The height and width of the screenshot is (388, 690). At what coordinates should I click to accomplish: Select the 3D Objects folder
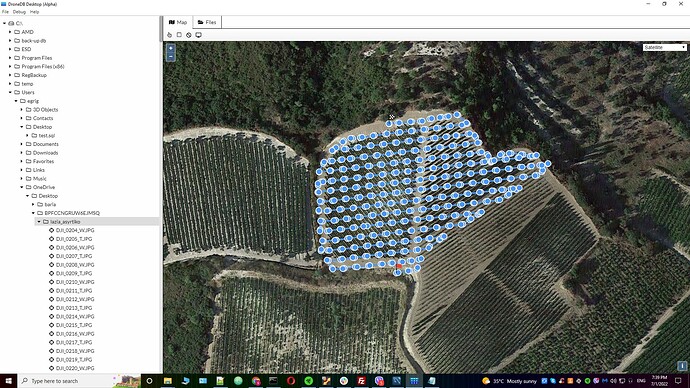pyautogui.click(x=45, y=110)
